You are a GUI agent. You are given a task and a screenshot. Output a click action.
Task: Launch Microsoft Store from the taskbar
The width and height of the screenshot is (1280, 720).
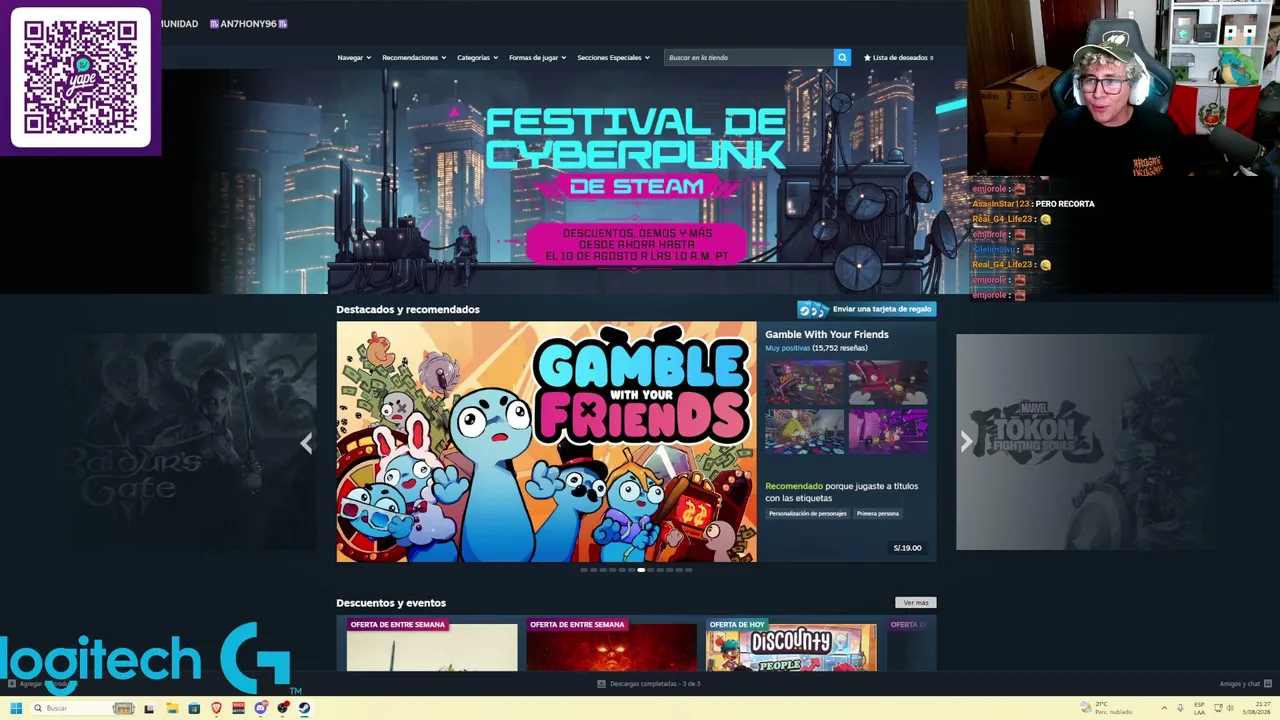tap(194, 708)
